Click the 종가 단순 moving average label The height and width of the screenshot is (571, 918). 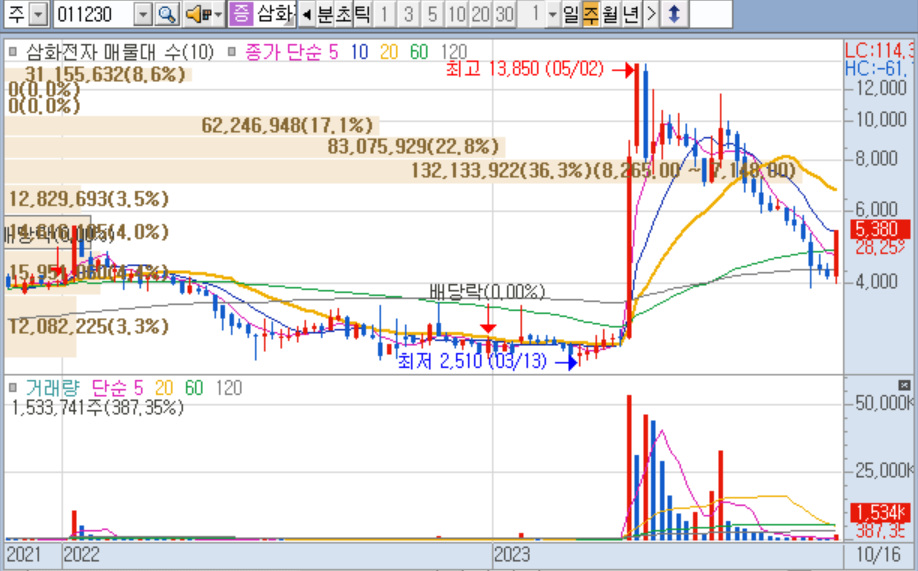(283, 52)
